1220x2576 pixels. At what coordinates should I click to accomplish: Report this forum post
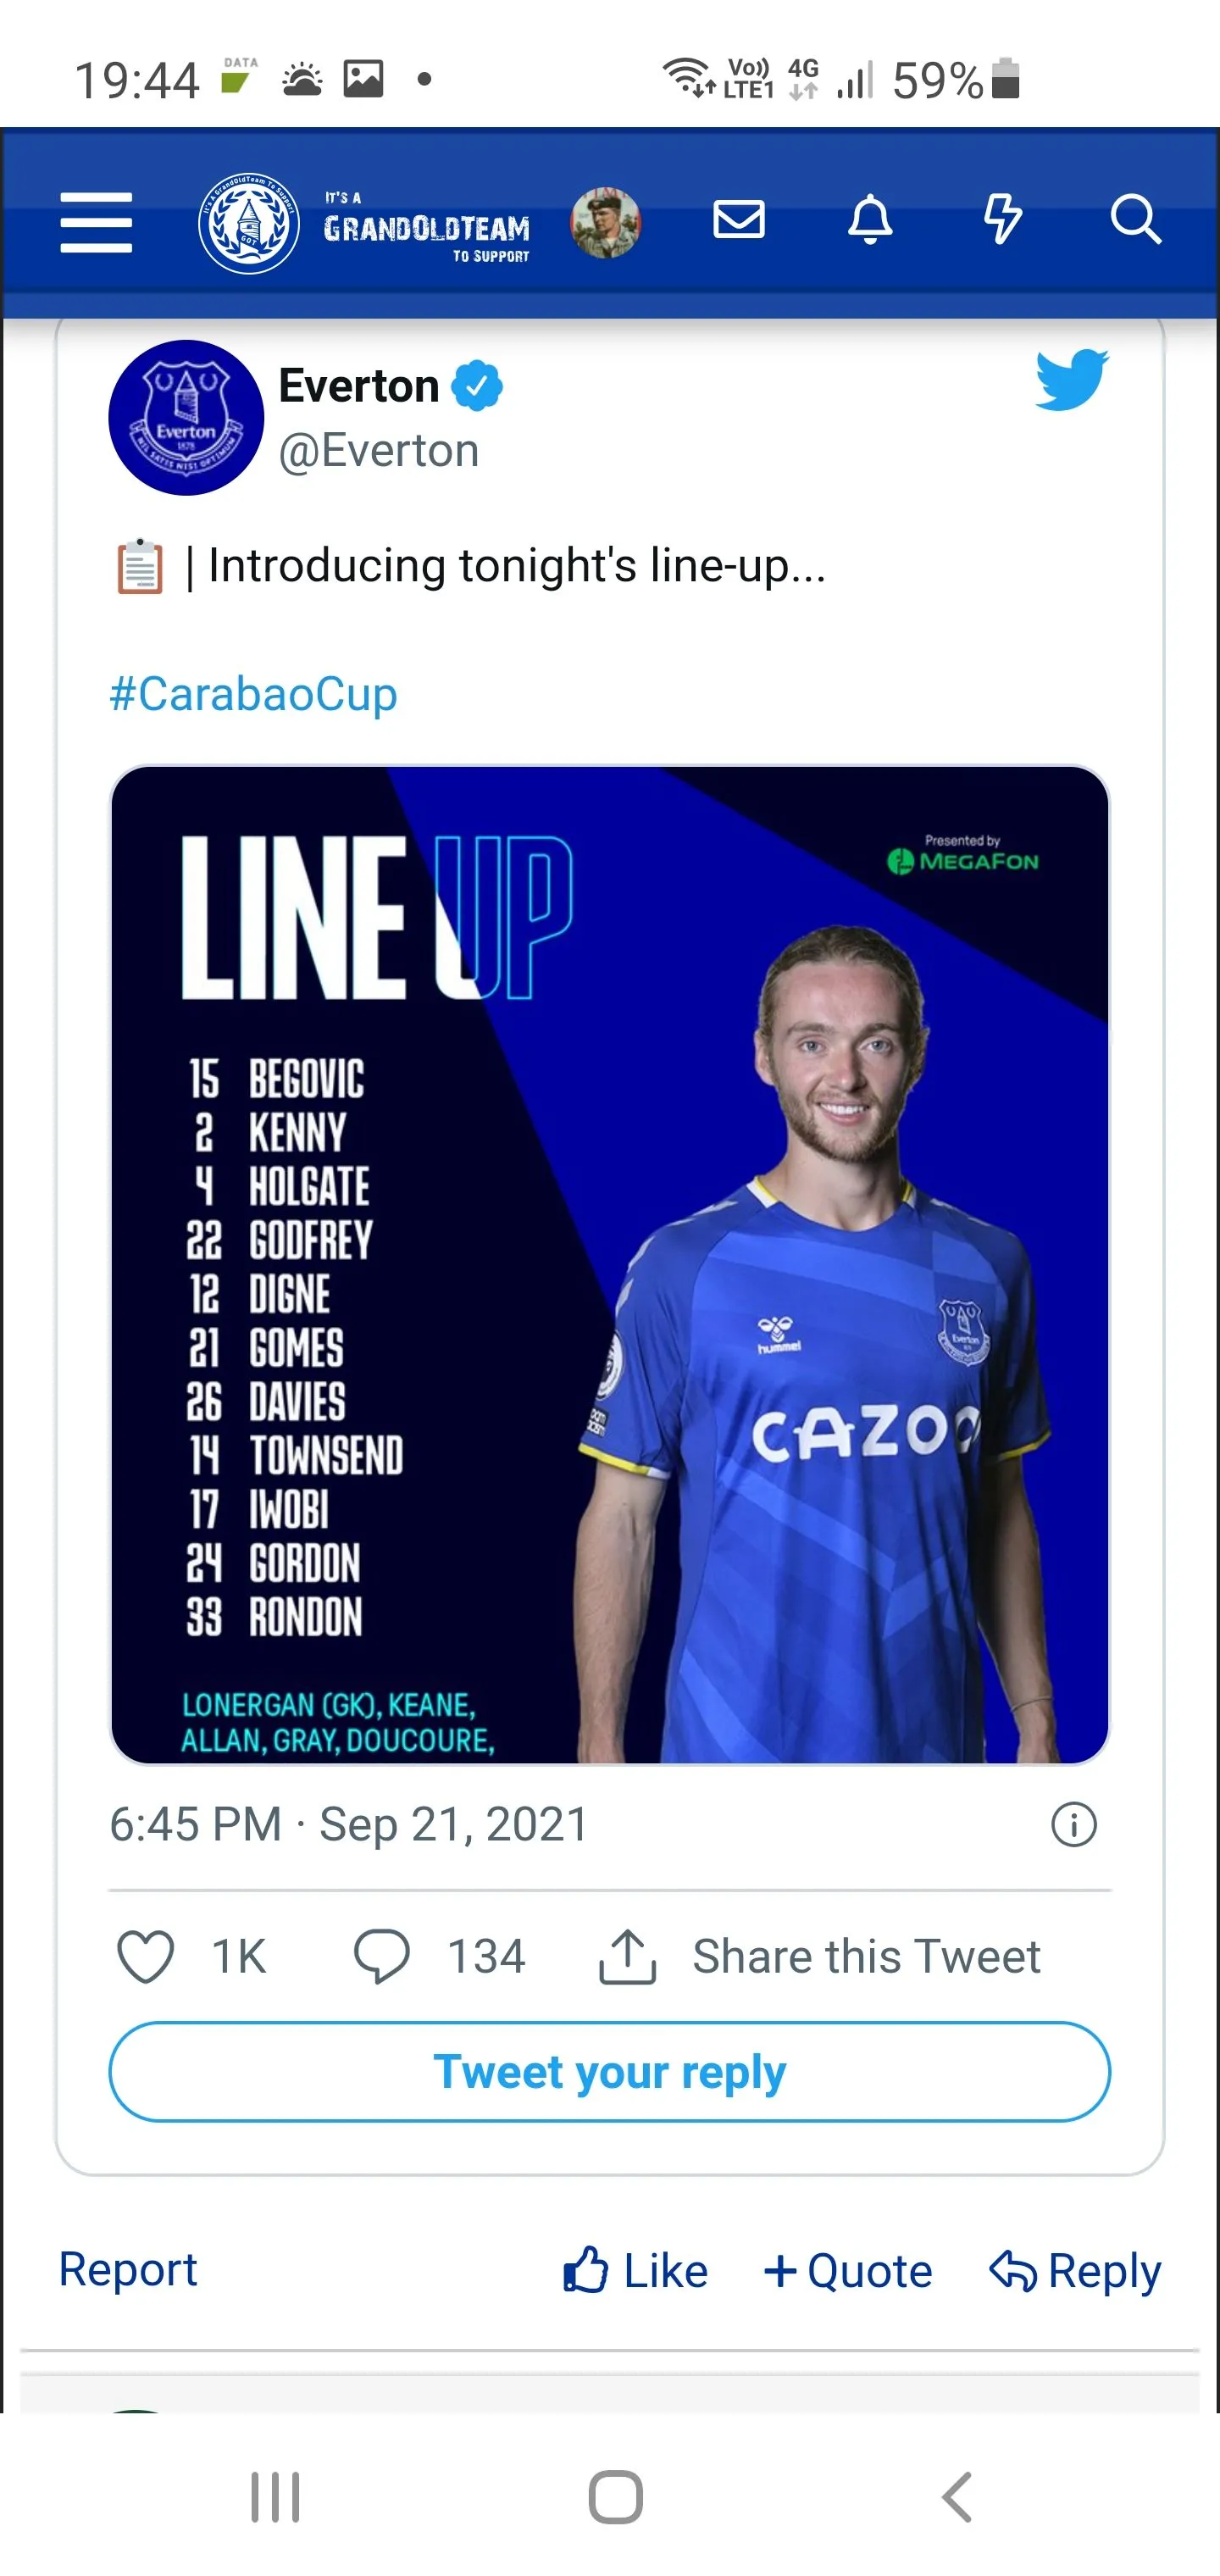[x=128, y=2268]
